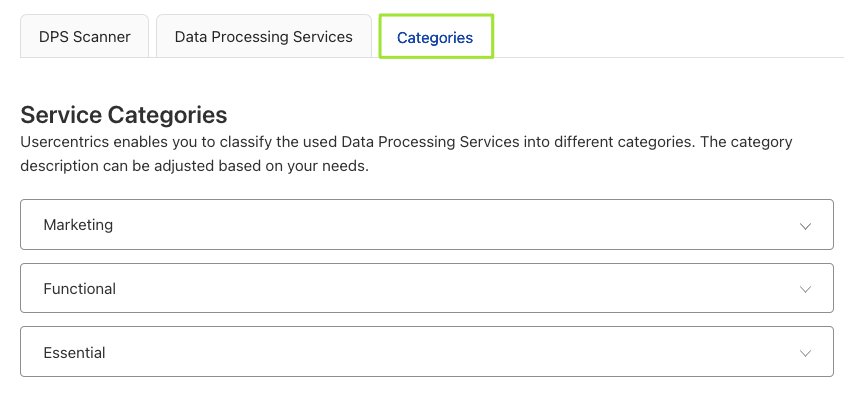Click the chevron icon on the Marketing row
Screen dimensions: 844x401
click(806, 226)
